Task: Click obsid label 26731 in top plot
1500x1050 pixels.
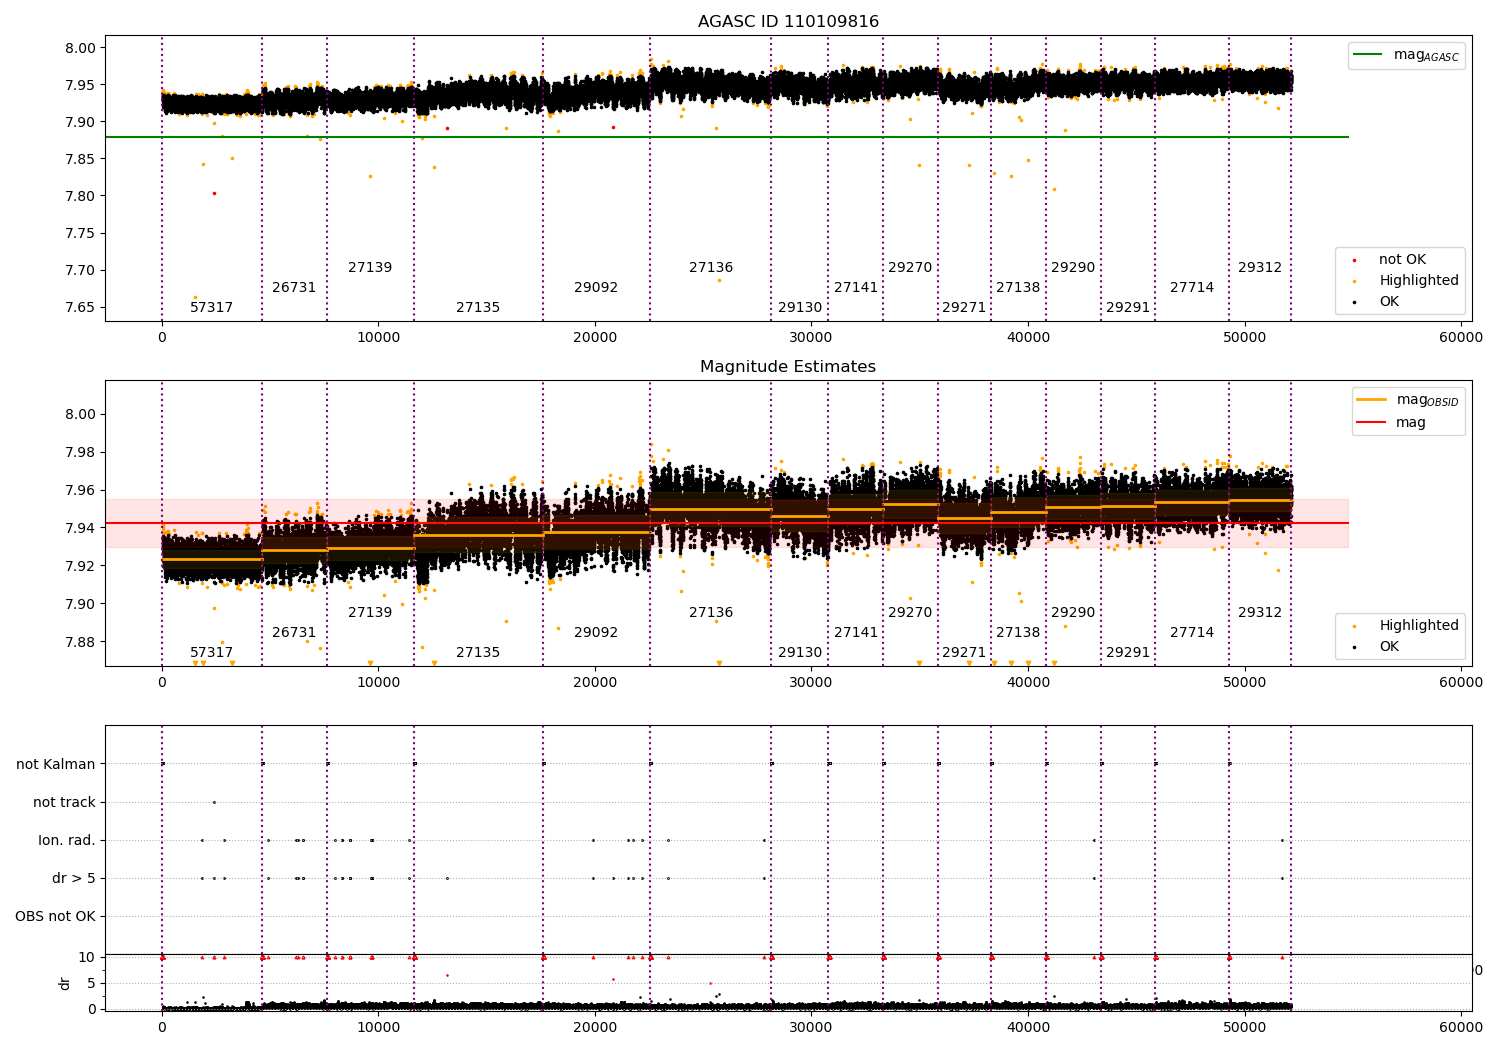Action: pos(294,288)
